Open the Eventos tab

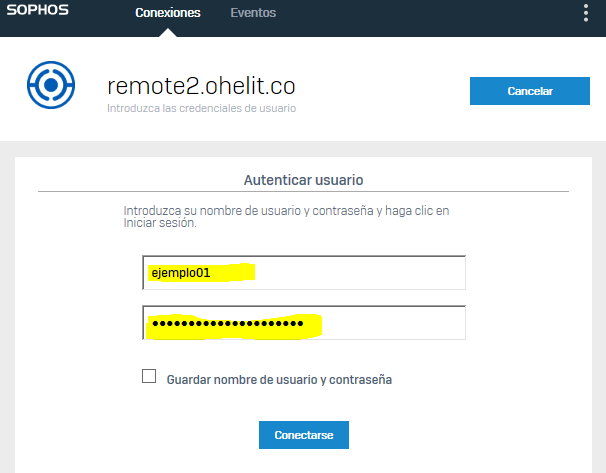(x=253, y=13)
